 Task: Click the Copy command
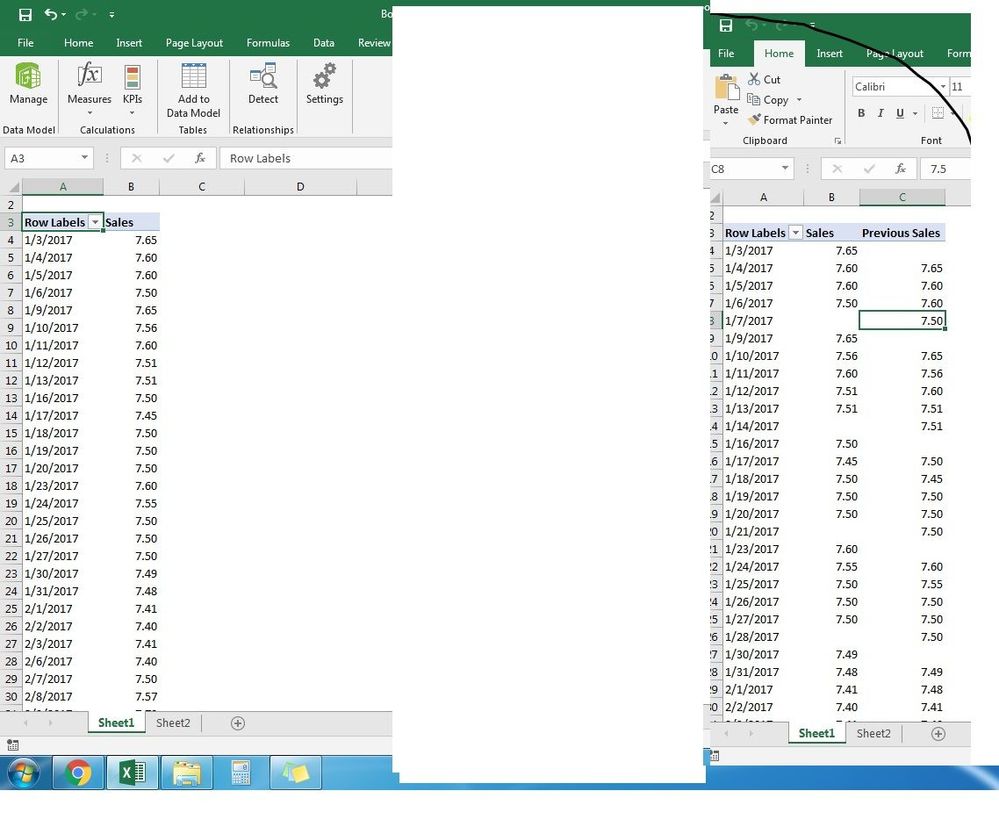click(x=768, y=99)
